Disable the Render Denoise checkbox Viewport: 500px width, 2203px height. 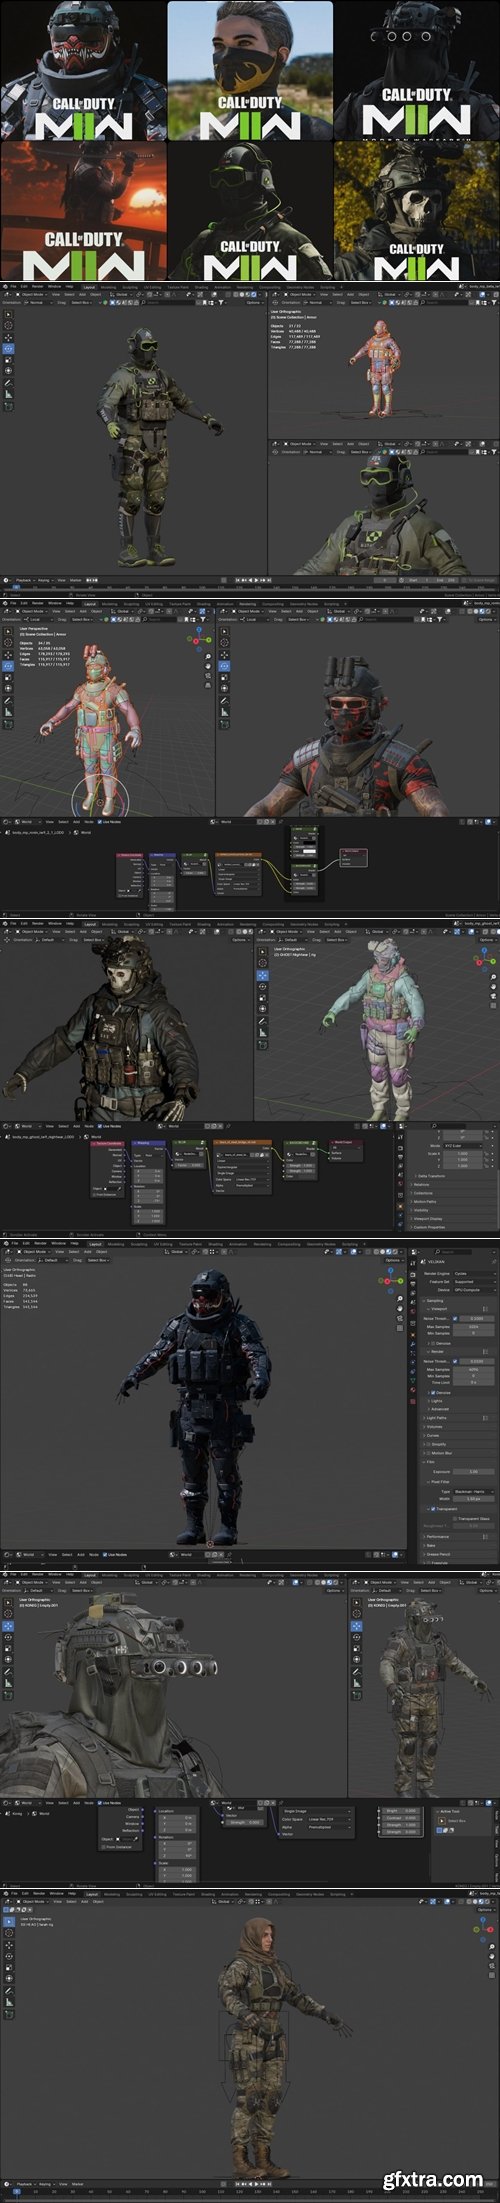click(433, 1393)
